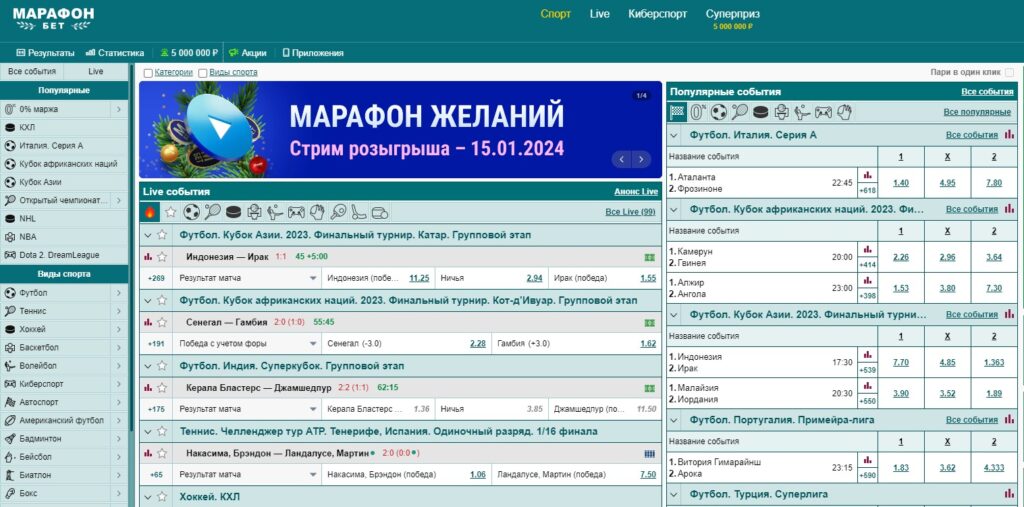
Task: Enable Пари в один клик checkbox
Action: pos(1010,73)
